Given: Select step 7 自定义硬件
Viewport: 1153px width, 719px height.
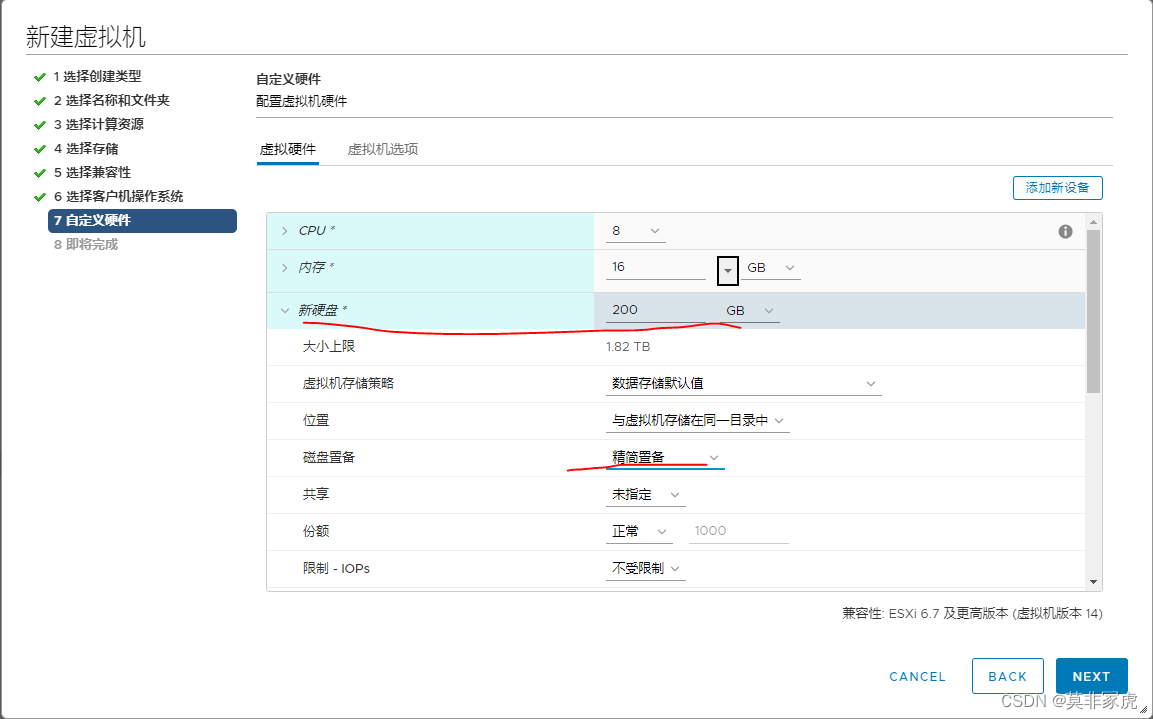Looking at the screenshot, I should (142, 221).
